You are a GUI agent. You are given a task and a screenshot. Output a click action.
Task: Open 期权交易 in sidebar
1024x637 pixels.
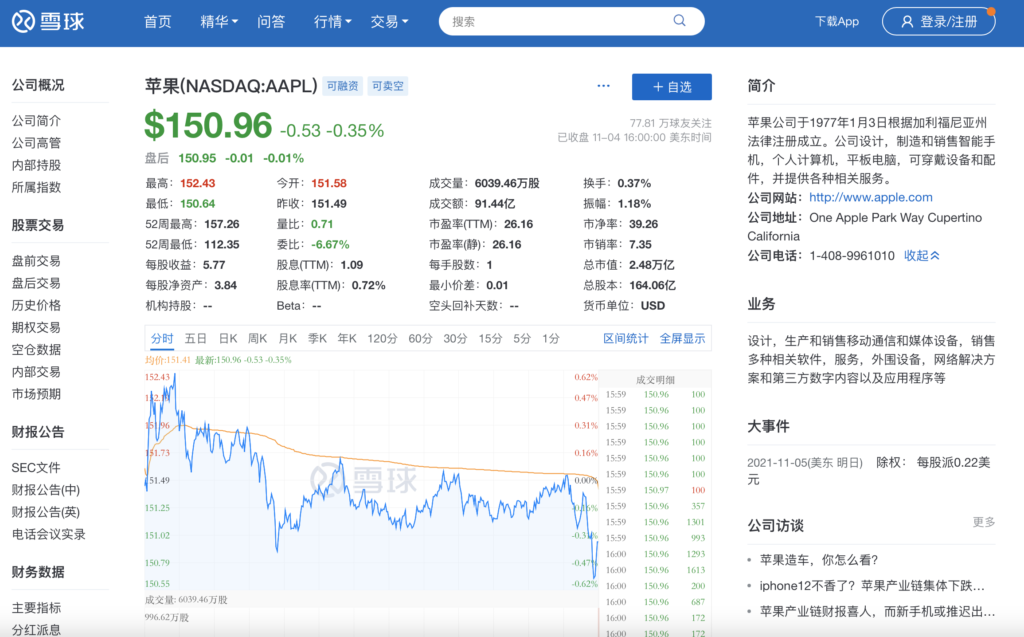[36, 327]
